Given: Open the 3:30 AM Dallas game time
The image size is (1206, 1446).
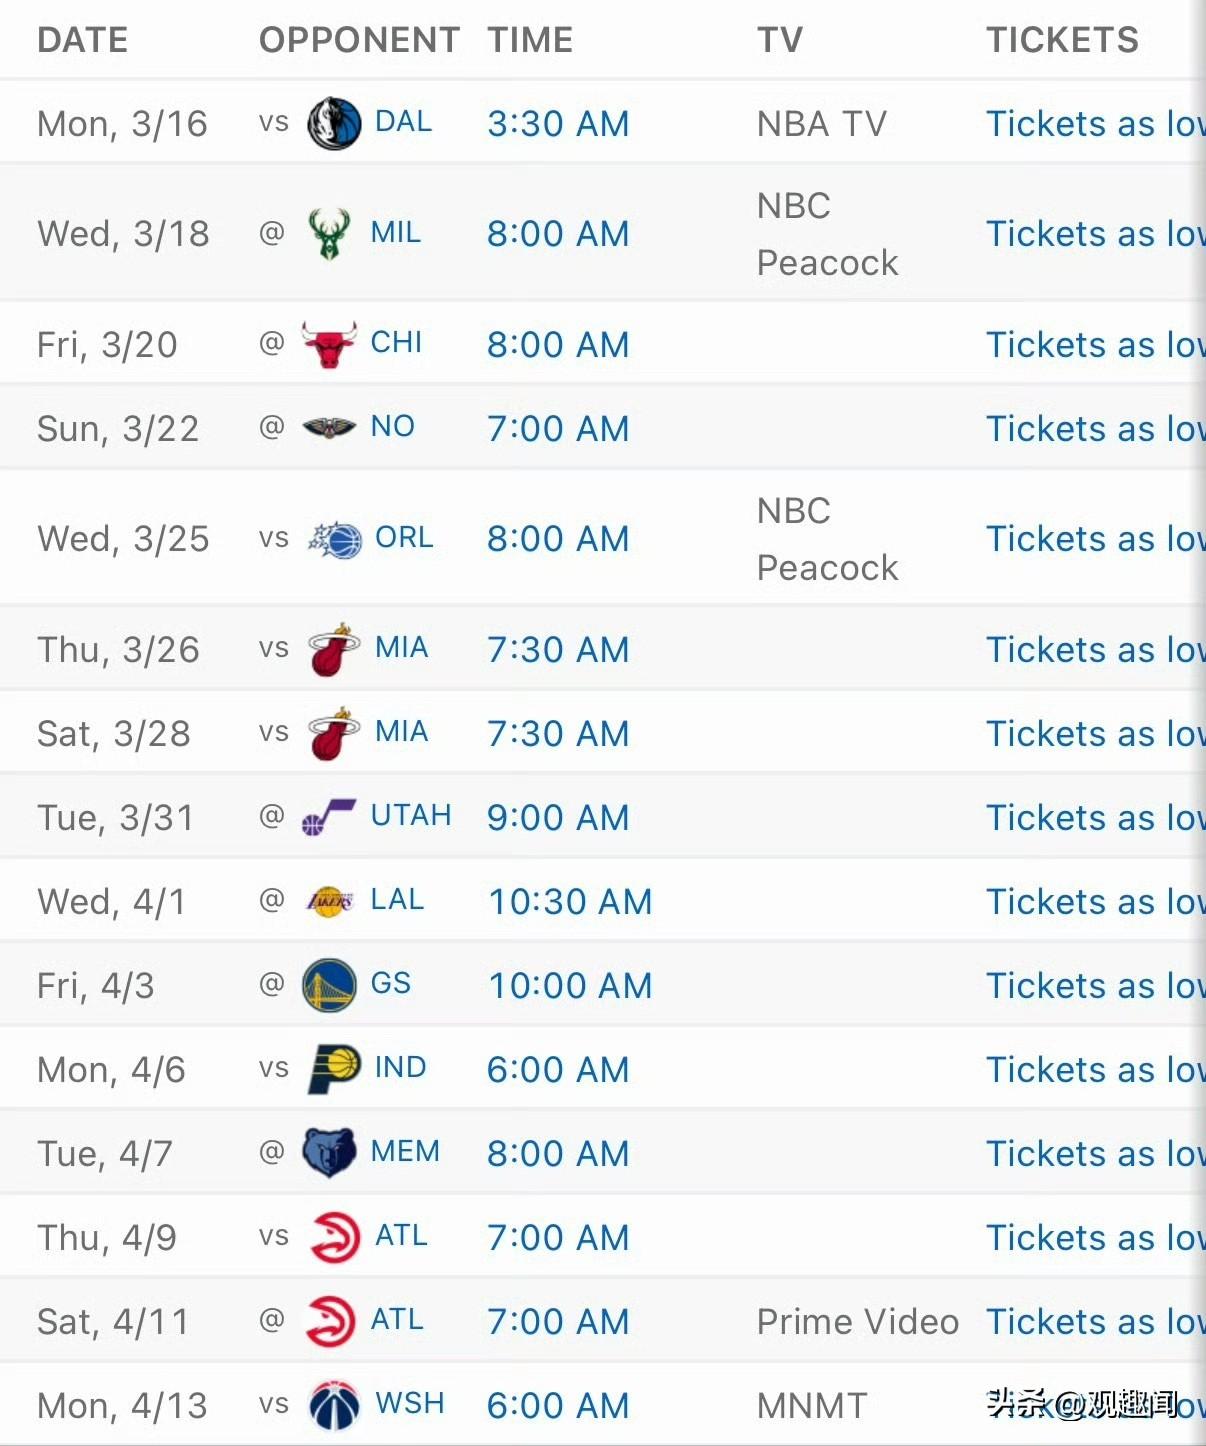Looking at the screenshot, I should [558, 124].
